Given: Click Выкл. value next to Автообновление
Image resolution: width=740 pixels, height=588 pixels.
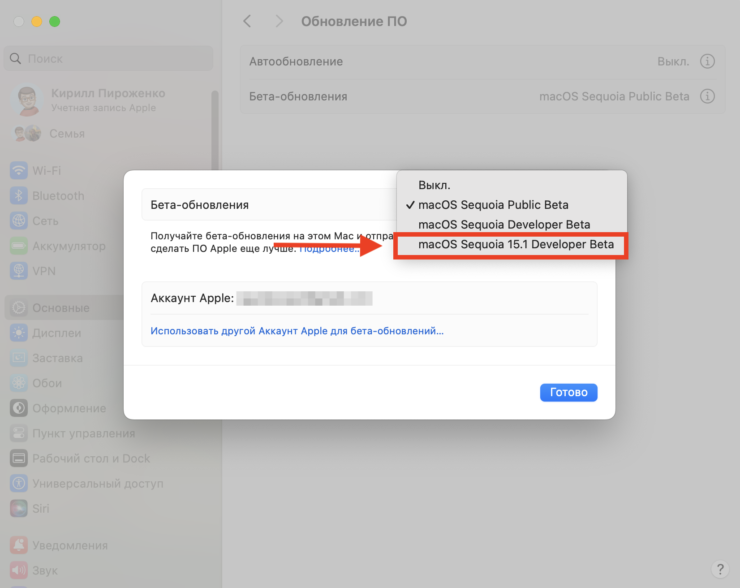Looking at the screenshot, I should 673,61.
